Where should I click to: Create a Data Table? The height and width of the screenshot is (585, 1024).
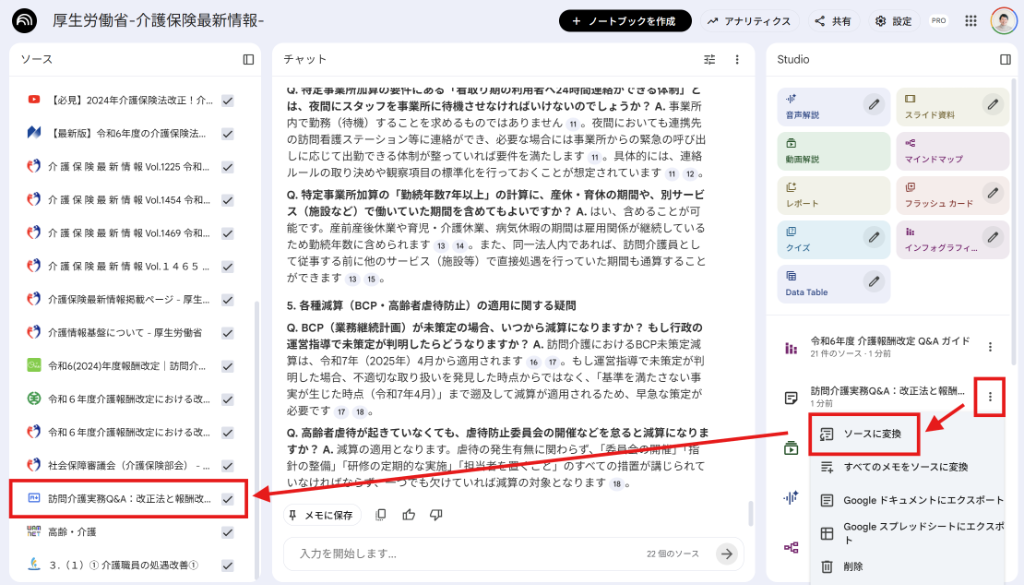833,285
